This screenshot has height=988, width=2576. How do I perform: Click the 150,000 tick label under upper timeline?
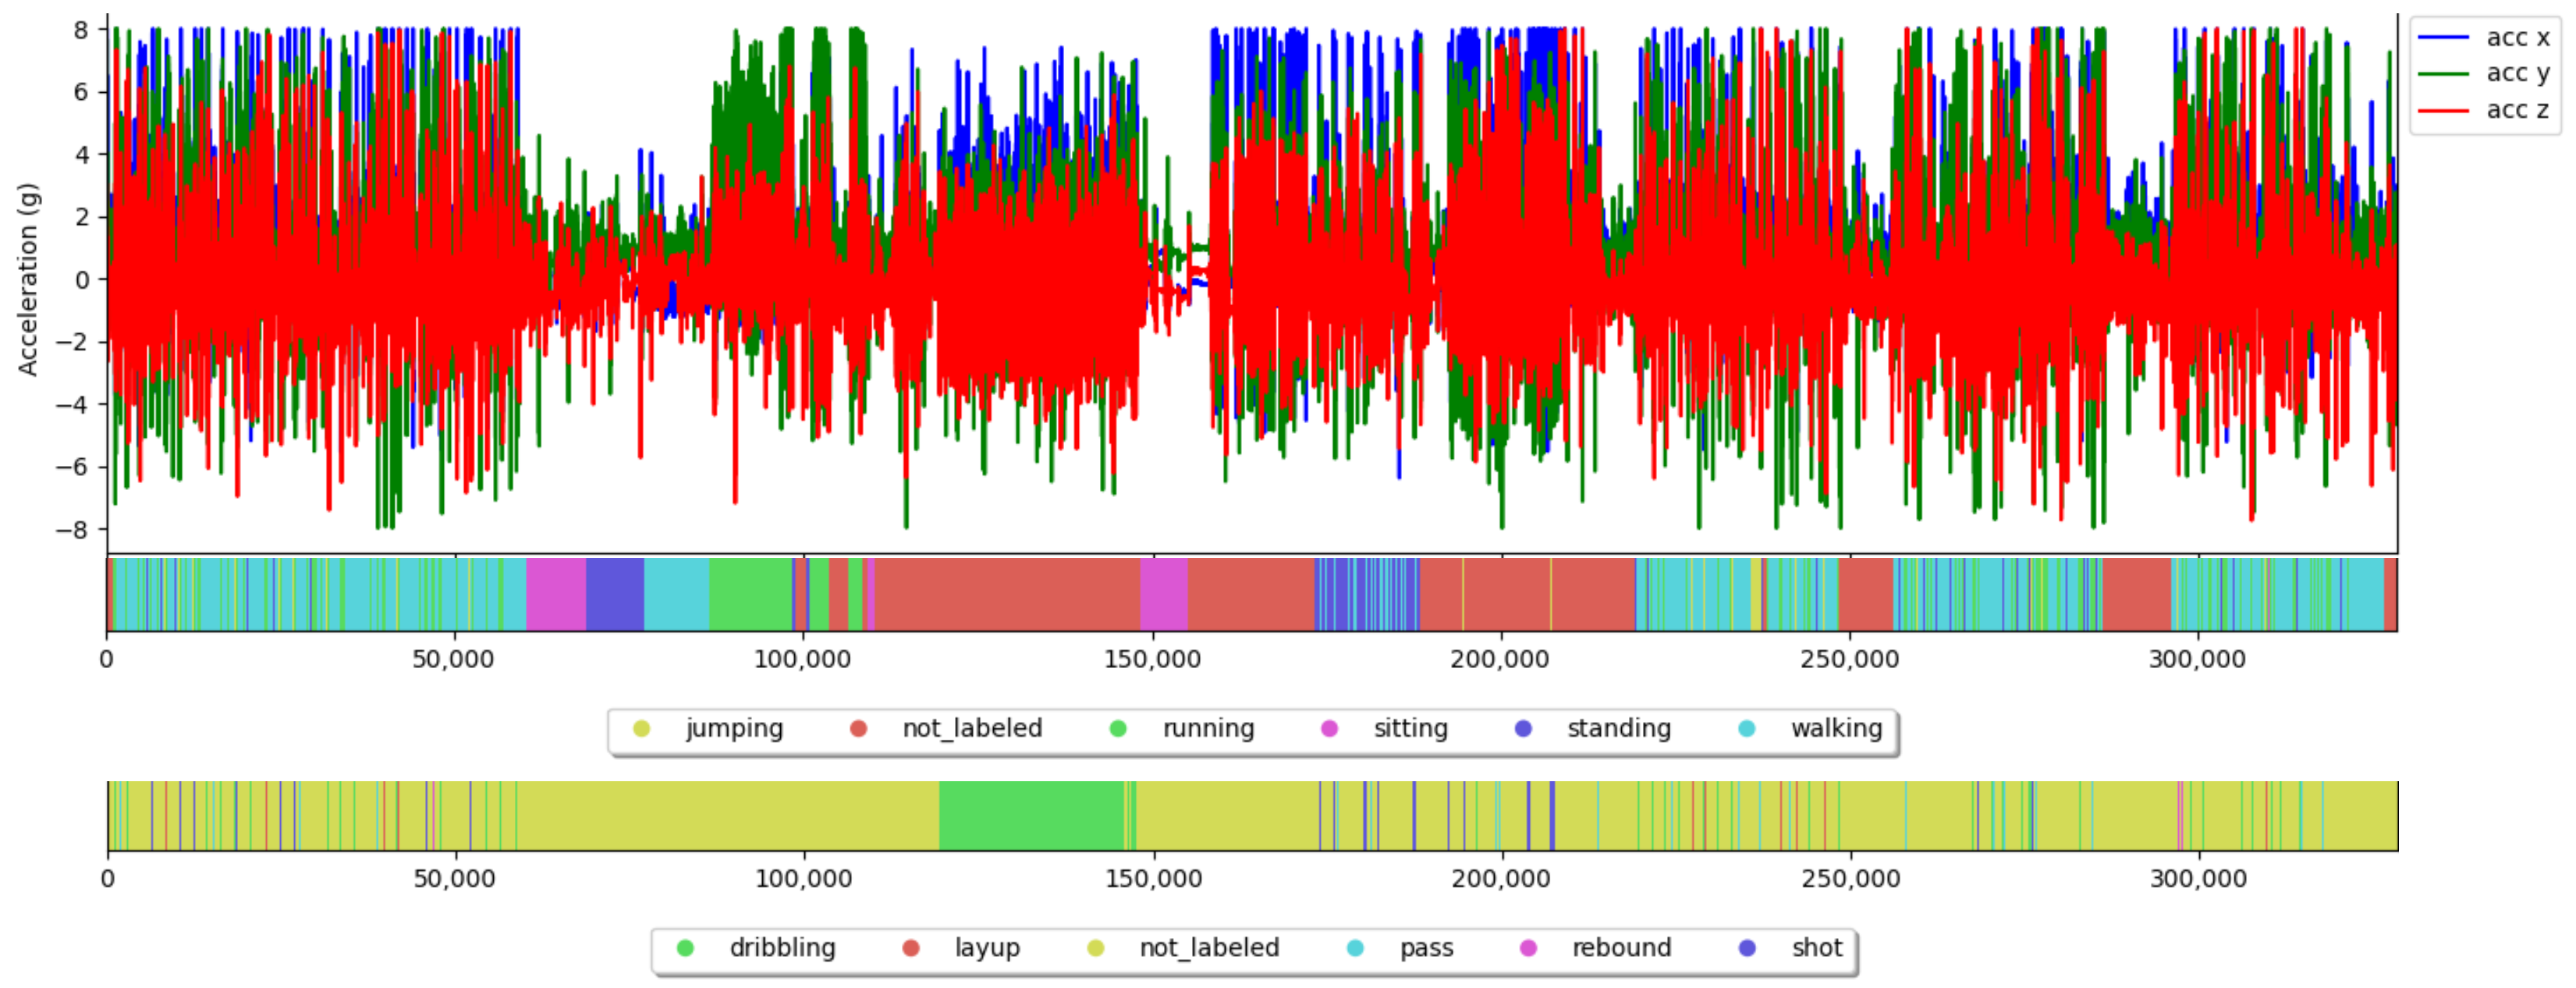1152,660
